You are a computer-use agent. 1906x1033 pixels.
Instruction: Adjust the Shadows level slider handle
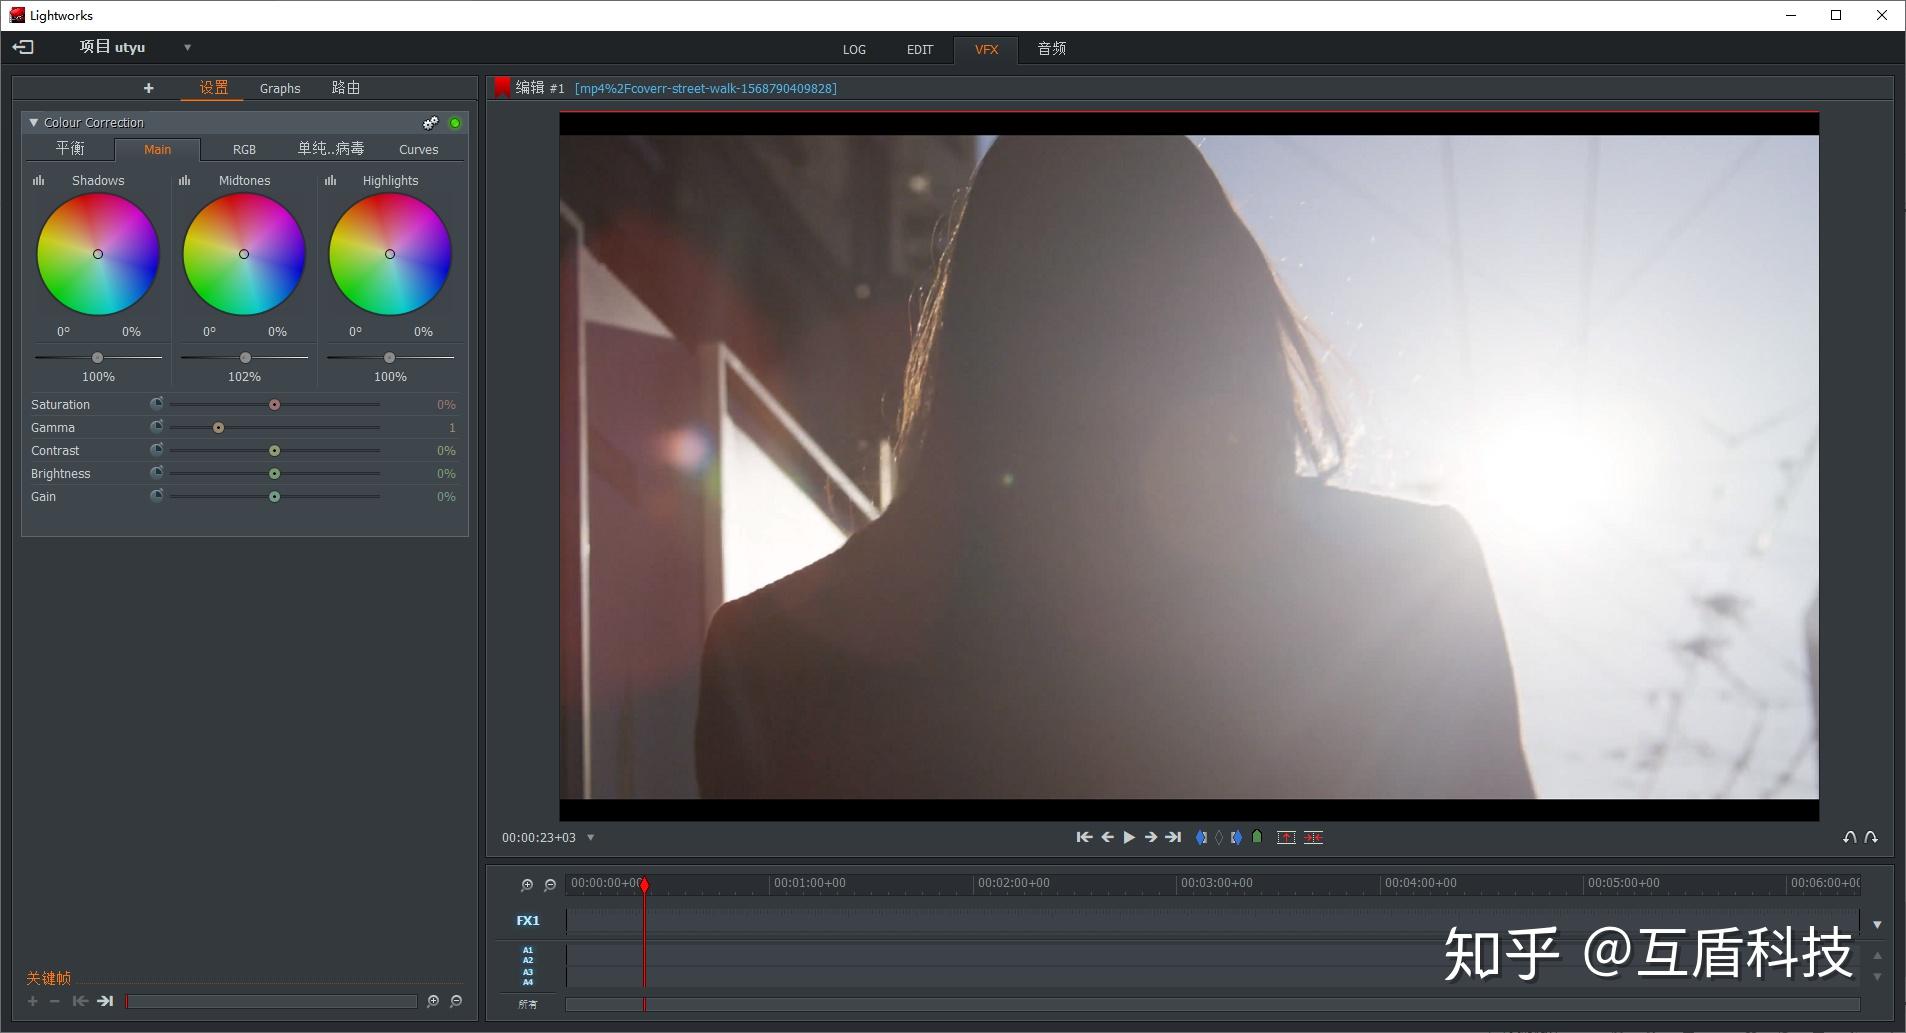pos(97,357)
